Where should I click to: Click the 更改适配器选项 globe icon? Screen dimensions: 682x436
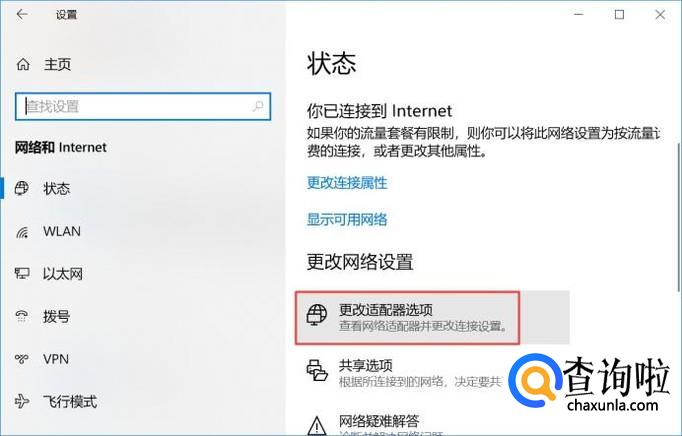pyautogui.click(x=317, y=314)
